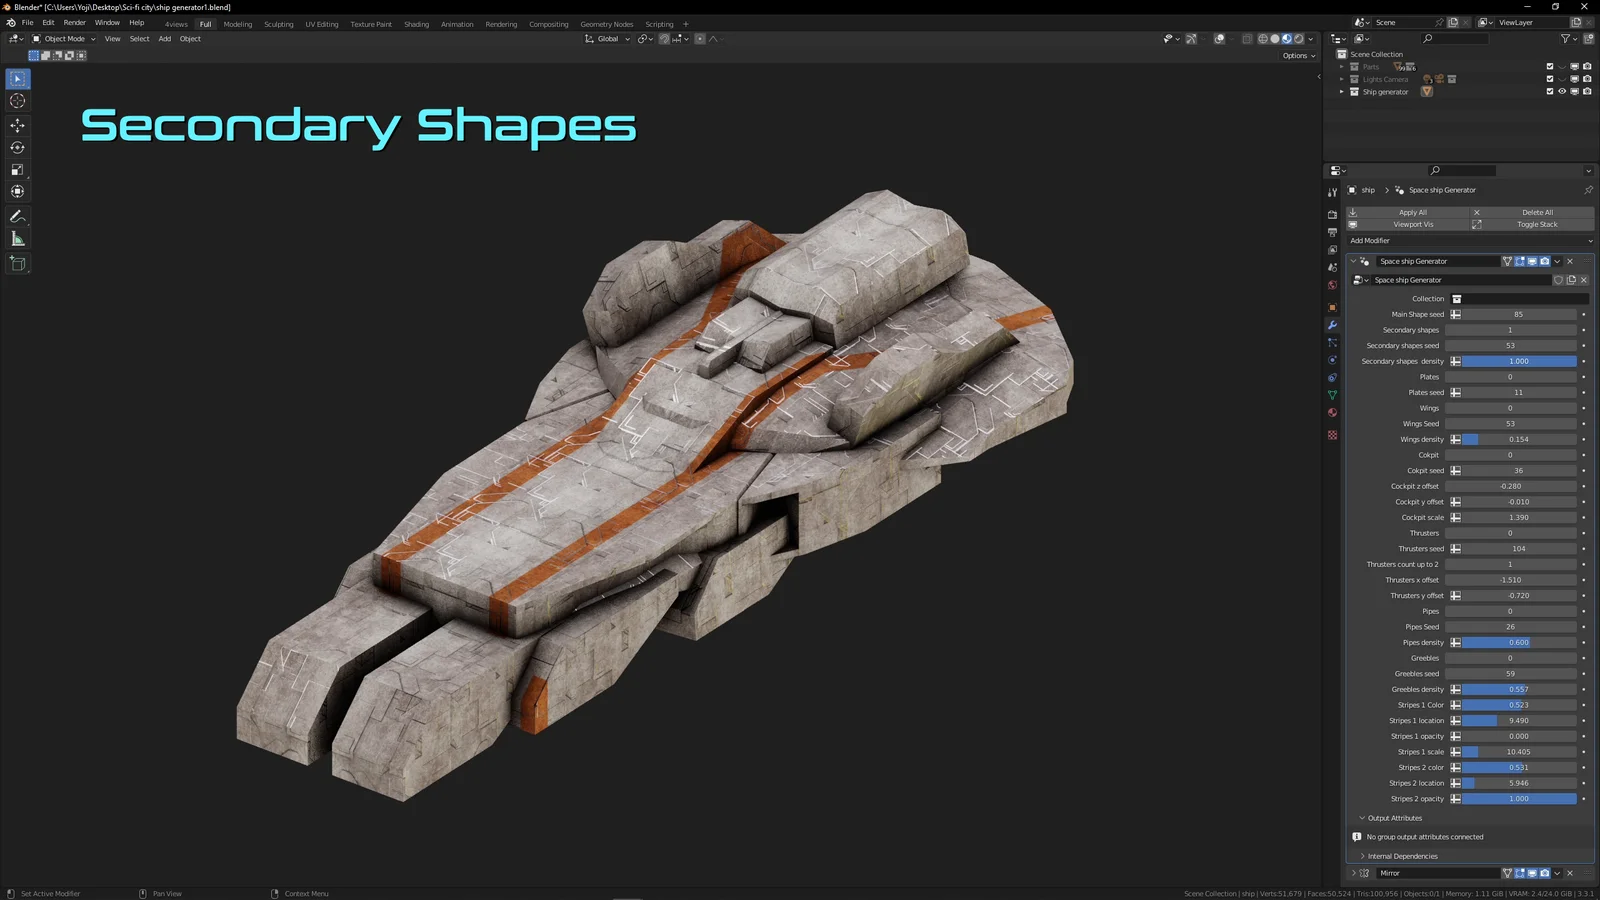This screenshot has width=1600, height=900.
Task: Disable camera render visibility for Lights Camera
Action: pos(1587,79)
